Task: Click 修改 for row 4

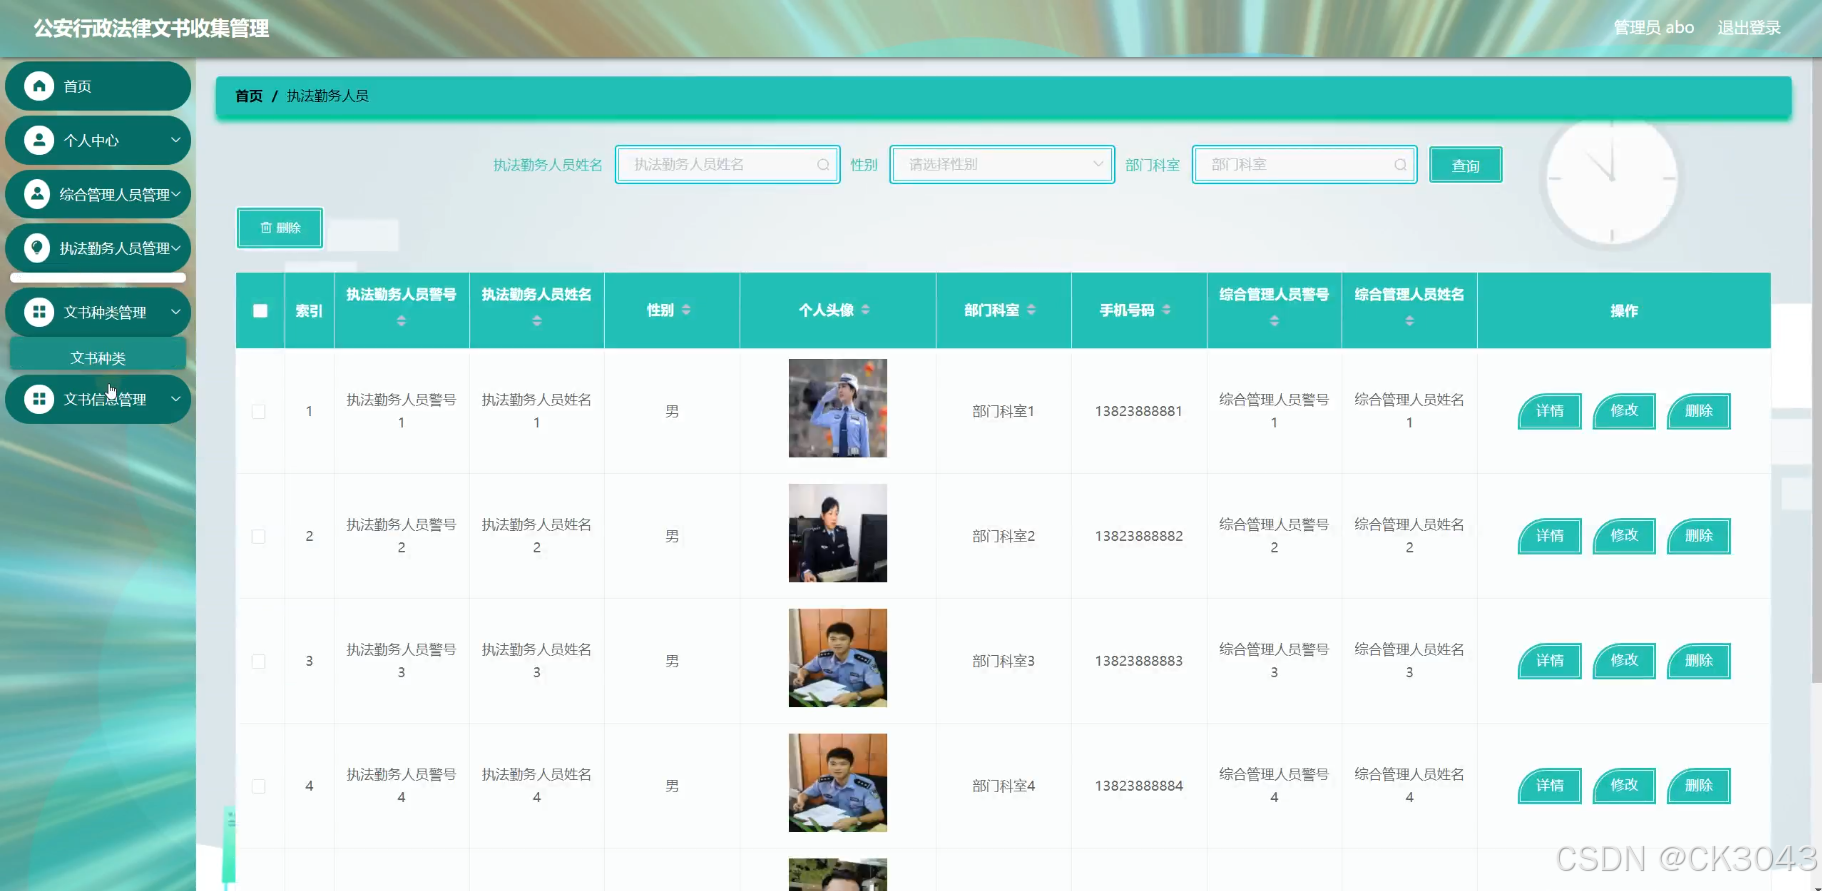Action: coord(1624,786)
